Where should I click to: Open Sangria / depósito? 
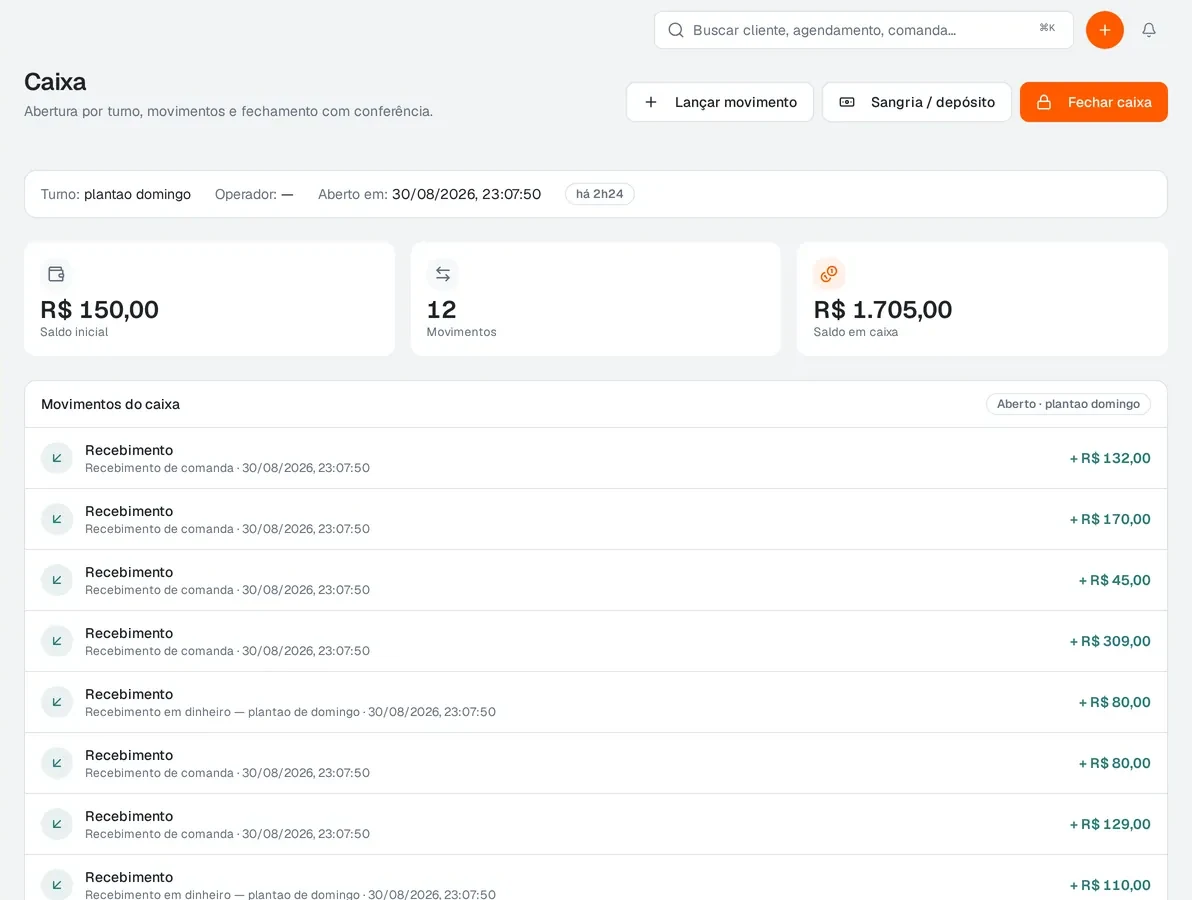click(917, 102)
